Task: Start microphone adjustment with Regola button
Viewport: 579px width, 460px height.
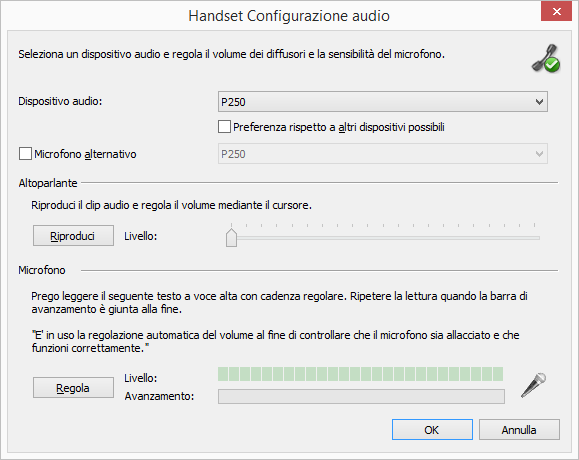Action: [73, 388]
